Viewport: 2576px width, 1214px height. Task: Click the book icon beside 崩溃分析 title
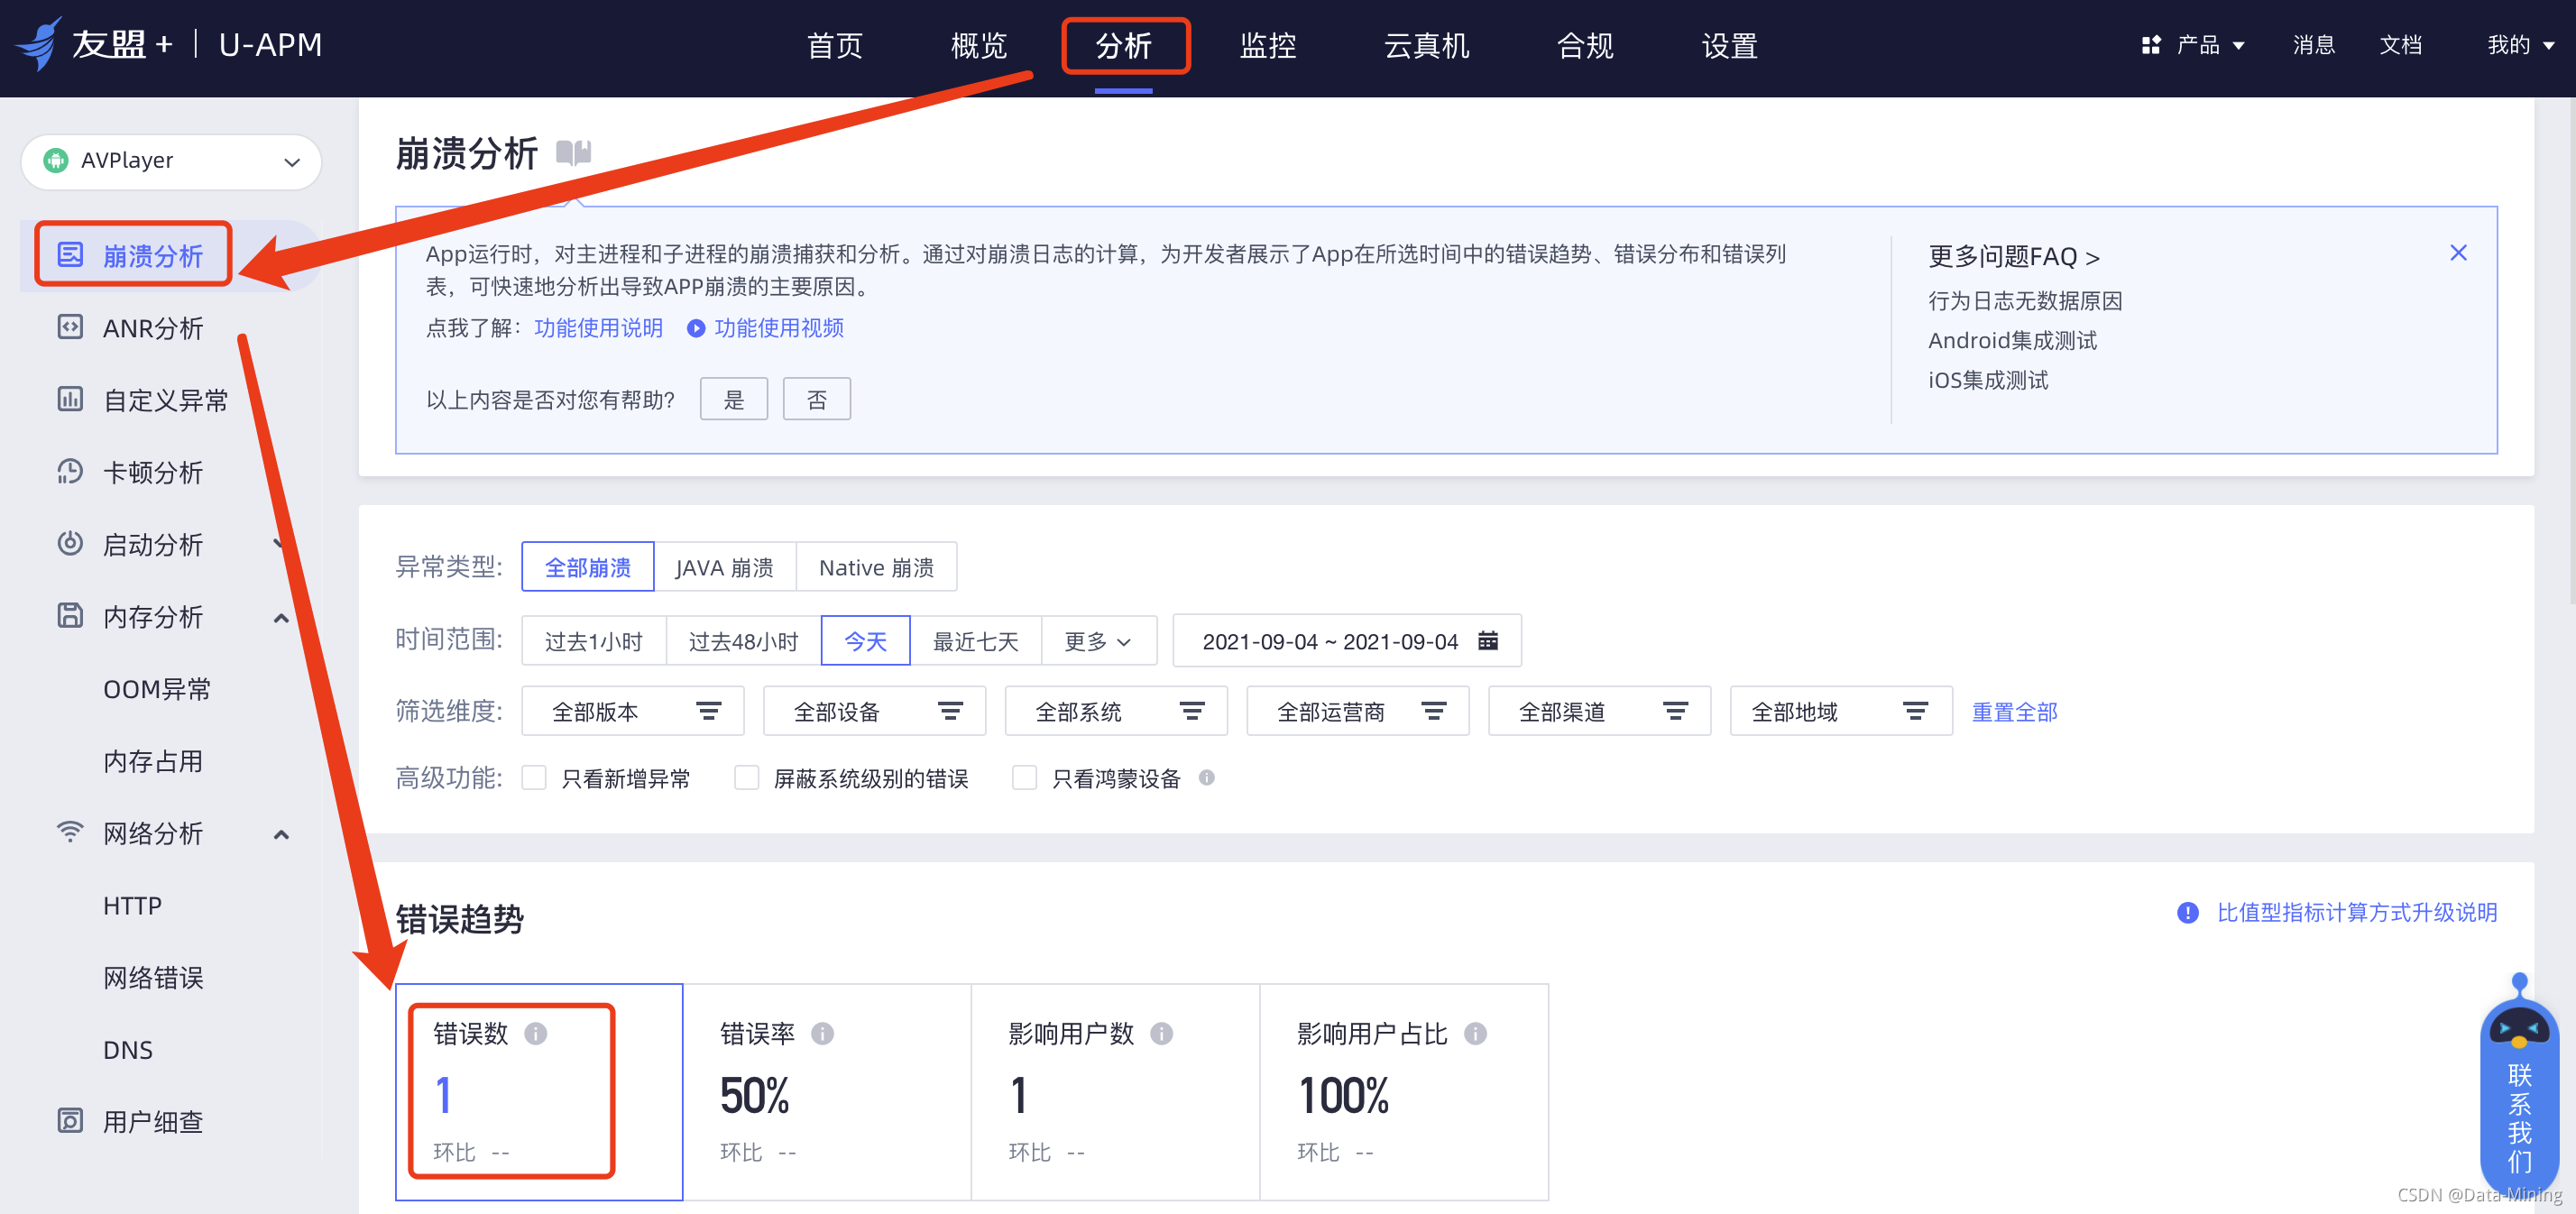[573, 153]
